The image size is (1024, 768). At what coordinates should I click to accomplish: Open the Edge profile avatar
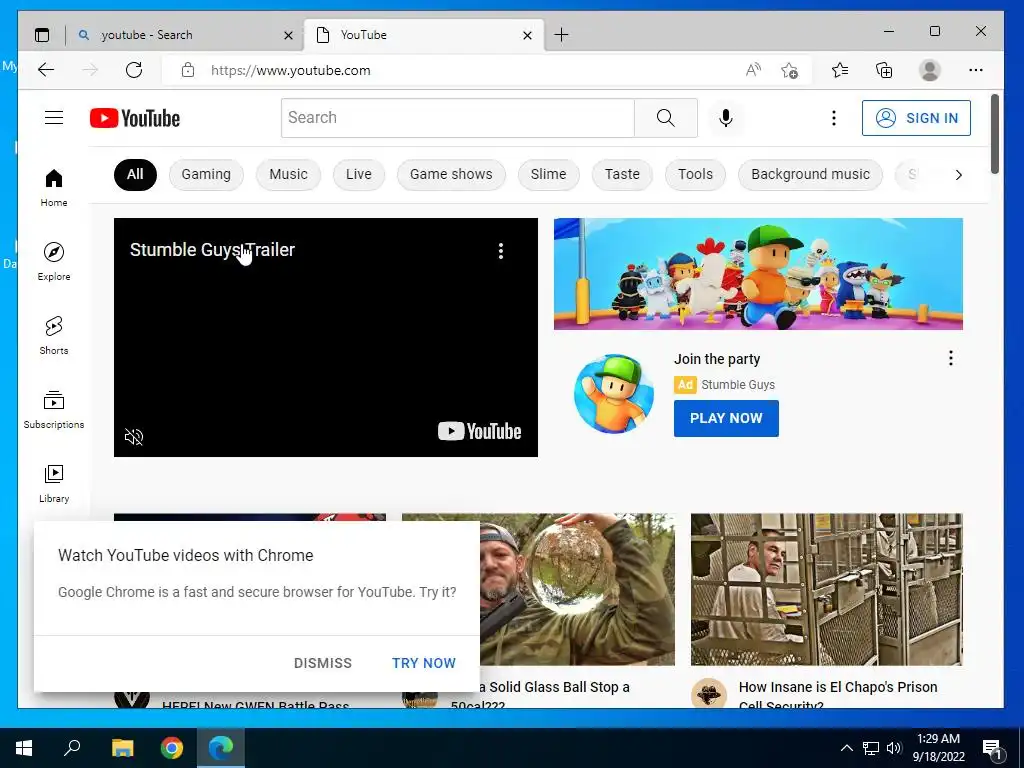point(929,70)
